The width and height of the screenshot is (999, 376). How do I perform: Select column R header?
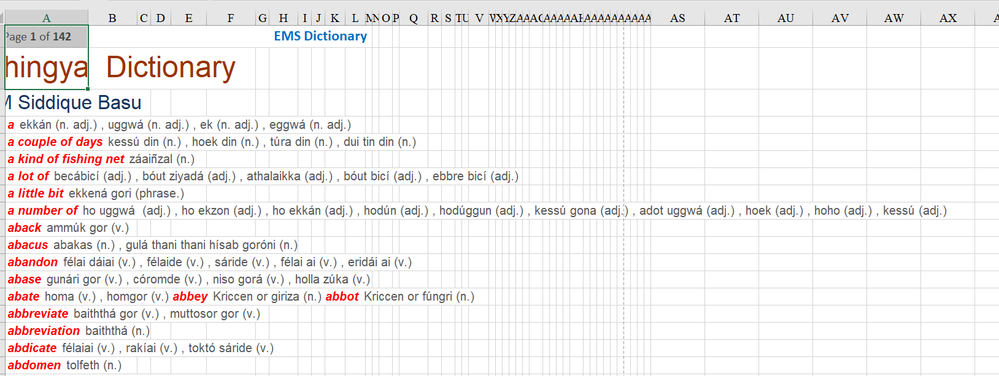coord(435,18)
